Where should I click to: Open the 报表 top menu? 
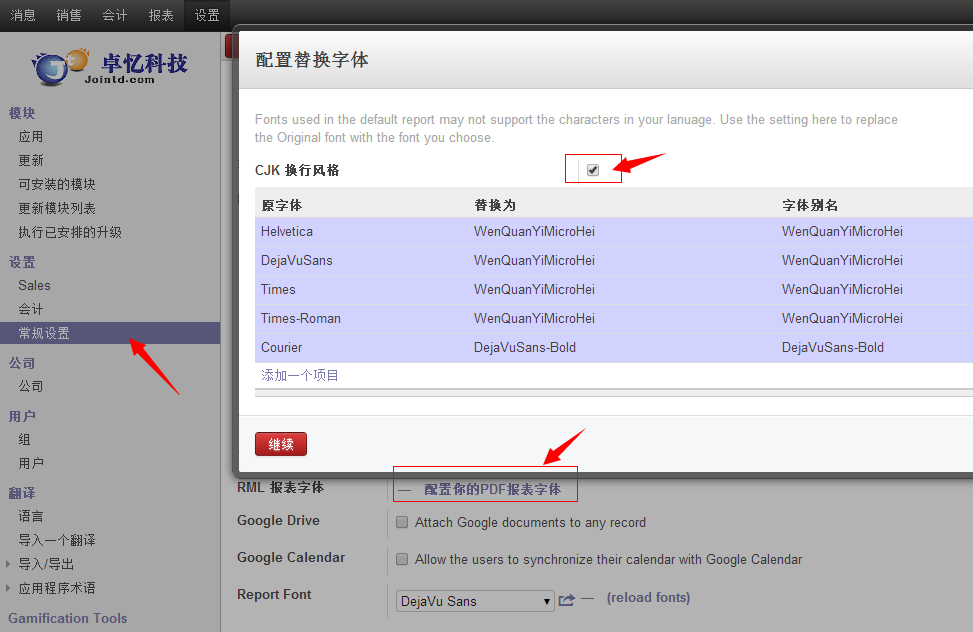(x=160, y=15)
